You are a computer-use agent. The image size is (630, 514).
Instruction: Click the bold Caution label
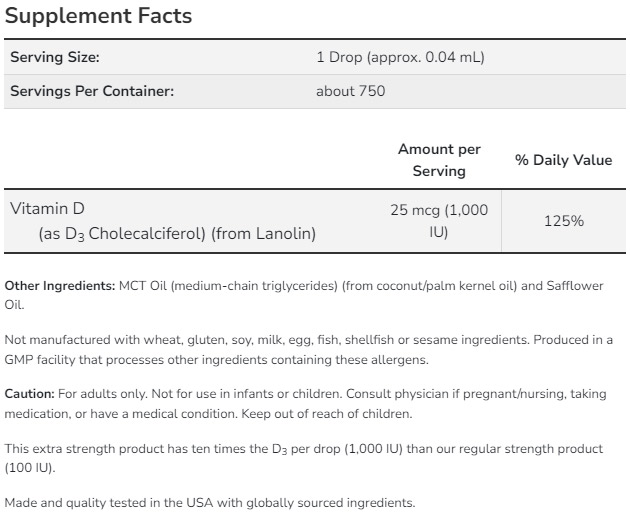(30, 395)
